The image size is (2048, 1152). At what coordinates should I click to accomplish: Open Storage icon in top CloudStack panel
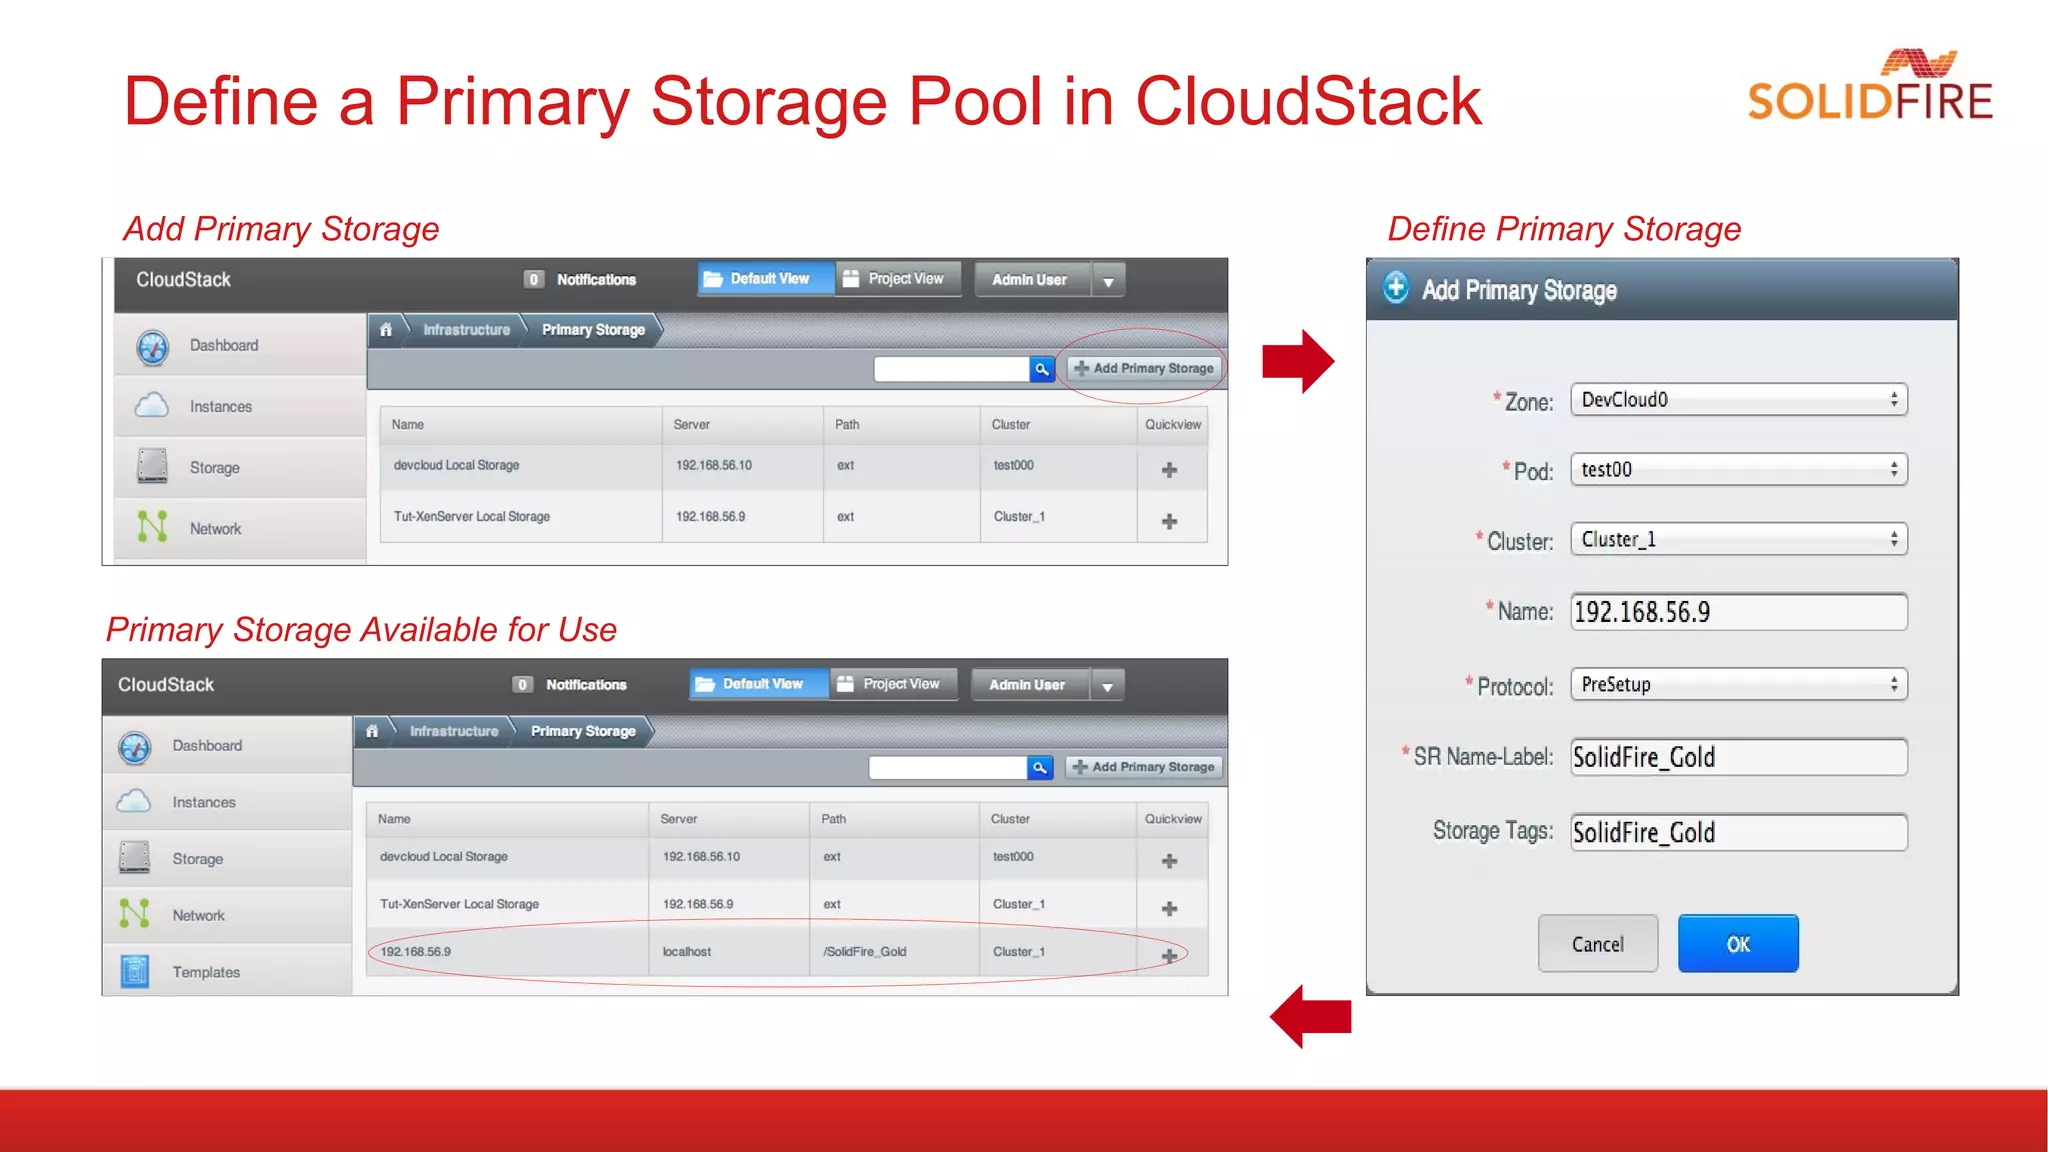tap(152, 466)
